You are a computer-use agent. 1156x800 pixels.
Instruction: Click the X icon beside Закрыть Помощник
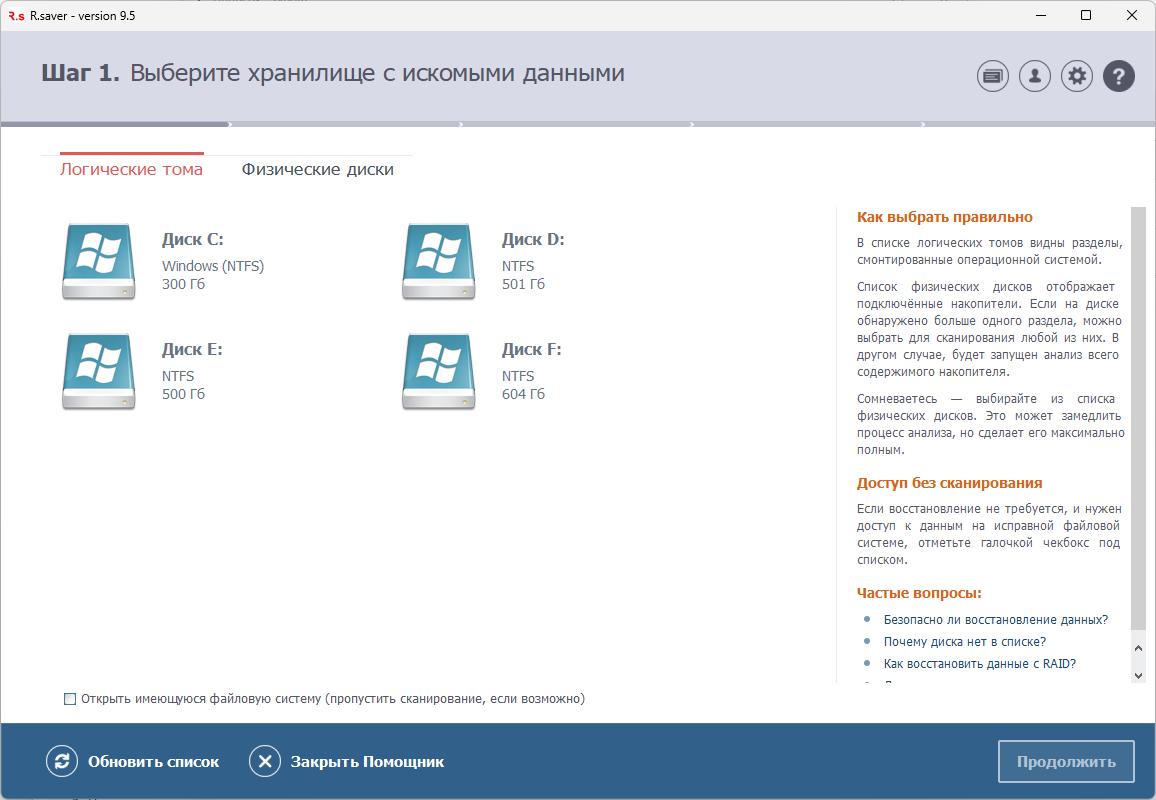pyautogui.click(x=265, y=762)
